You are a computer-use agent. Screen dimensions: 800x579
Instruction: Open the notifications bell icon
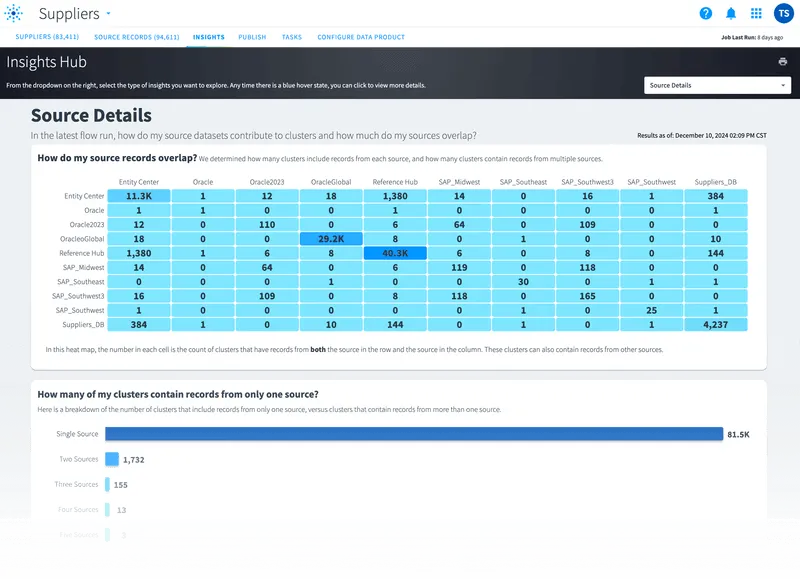tap(731, 13)
